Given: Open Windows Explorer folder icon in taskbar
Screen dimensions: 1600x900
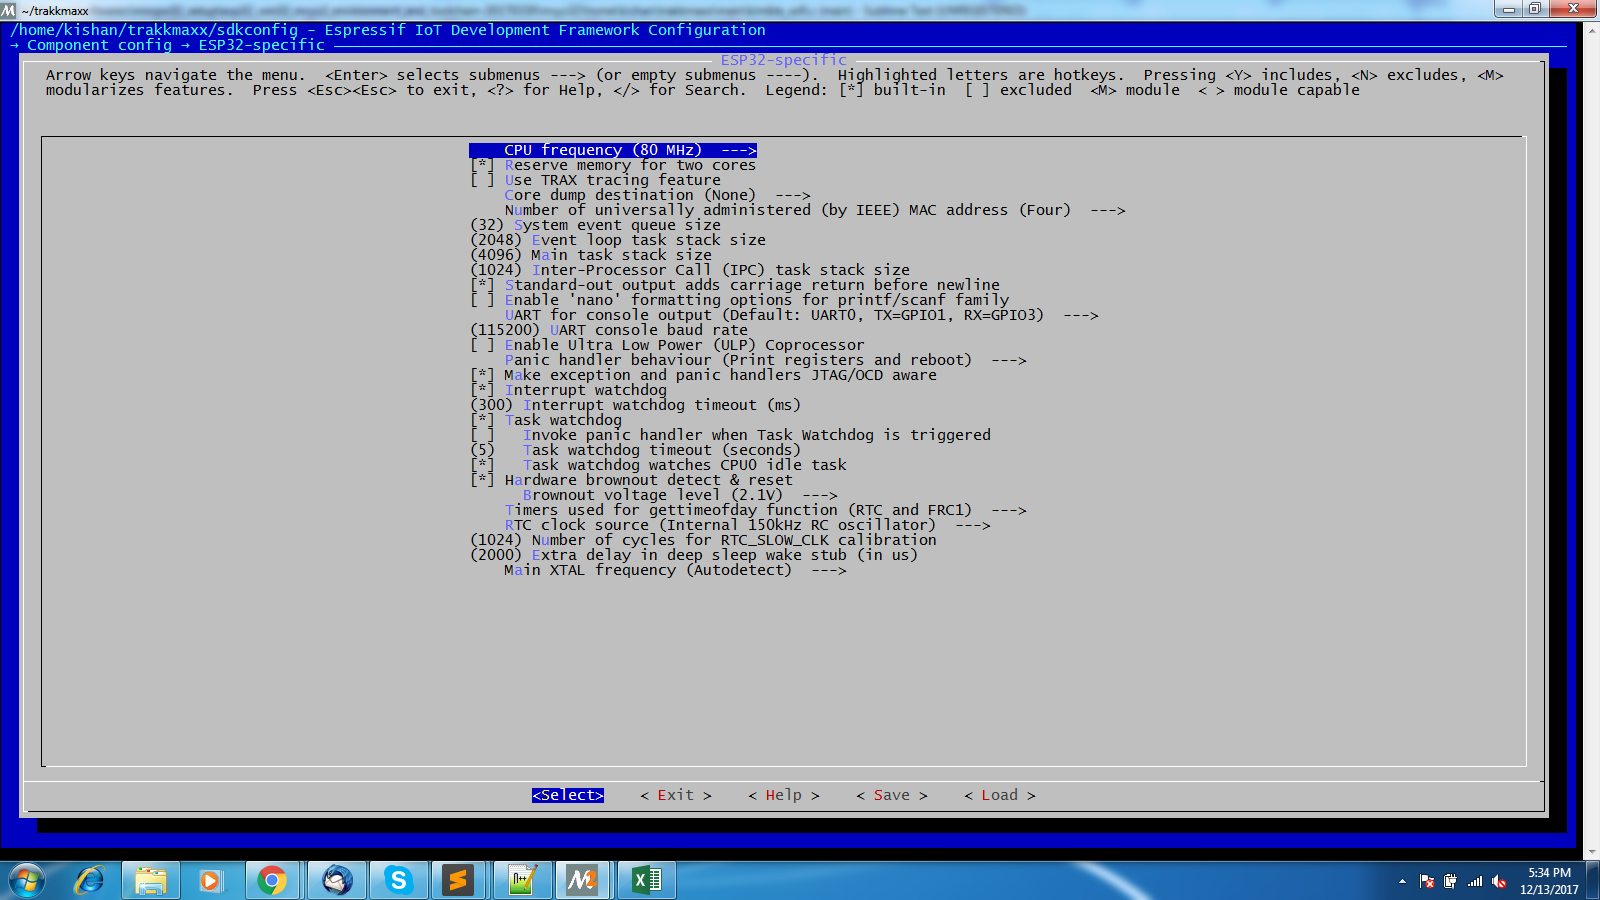Looking at the screenshot, I should click(x=151, y=881).
